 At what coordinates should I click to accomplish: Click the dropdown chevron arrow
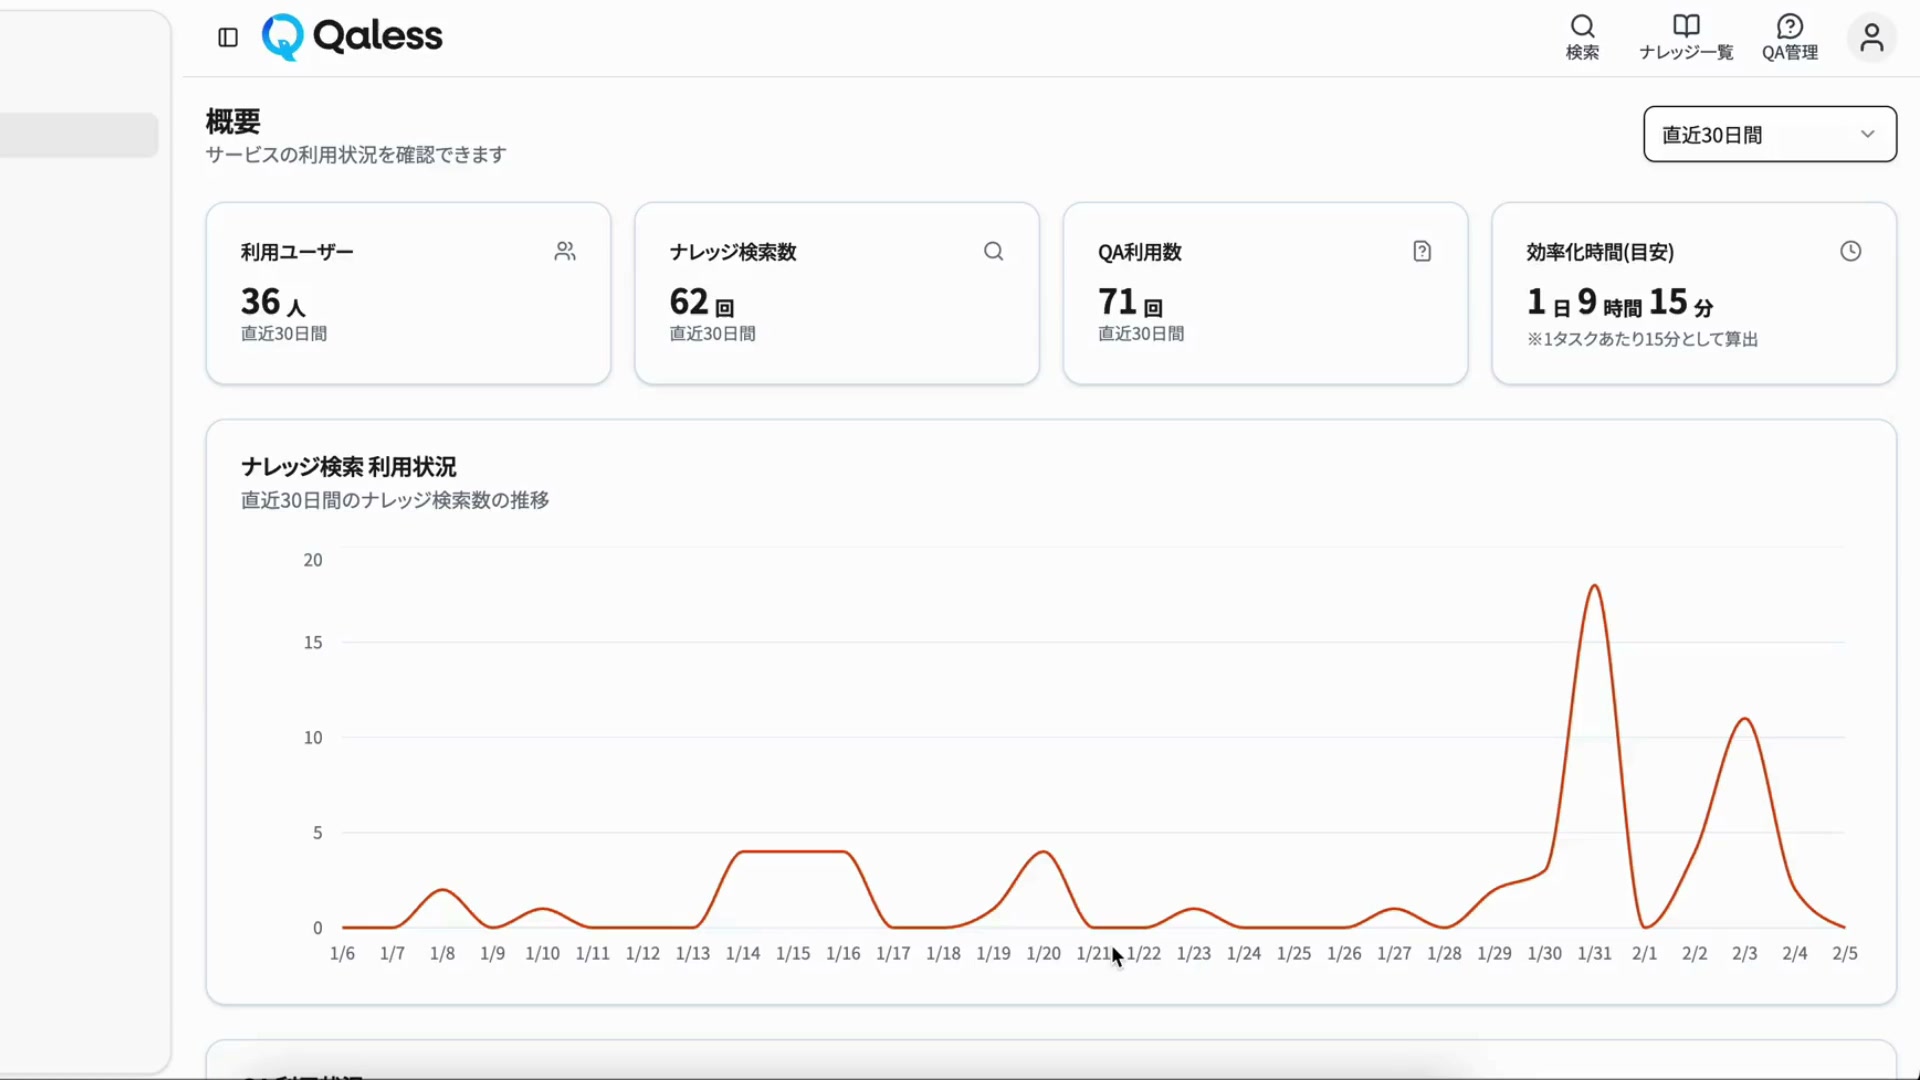tap(1867, 134)
